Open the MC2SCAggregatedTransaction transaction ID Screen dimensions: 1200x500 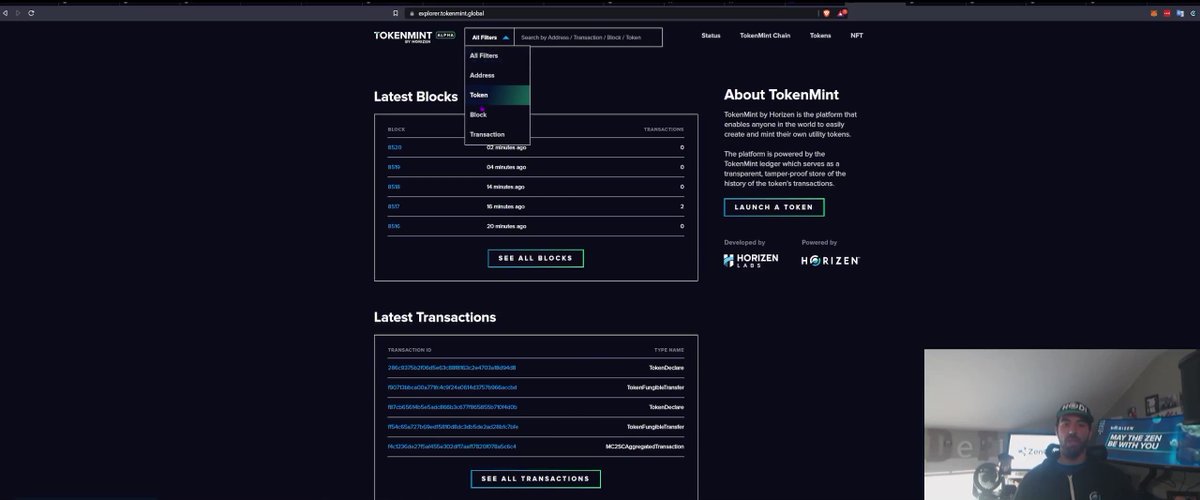tap(452, 446)
